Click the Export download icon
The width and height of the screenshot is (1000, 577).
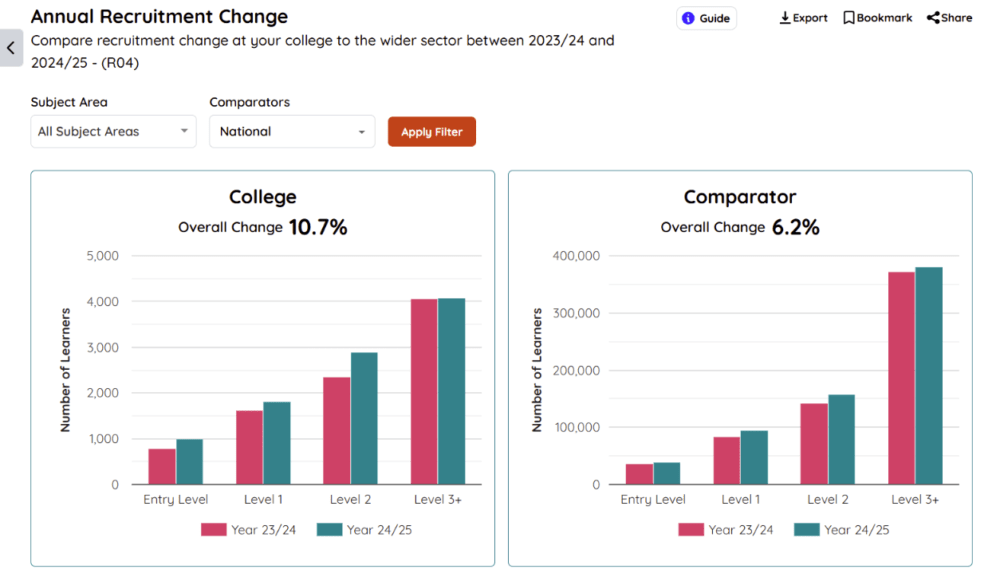point(785,18)
